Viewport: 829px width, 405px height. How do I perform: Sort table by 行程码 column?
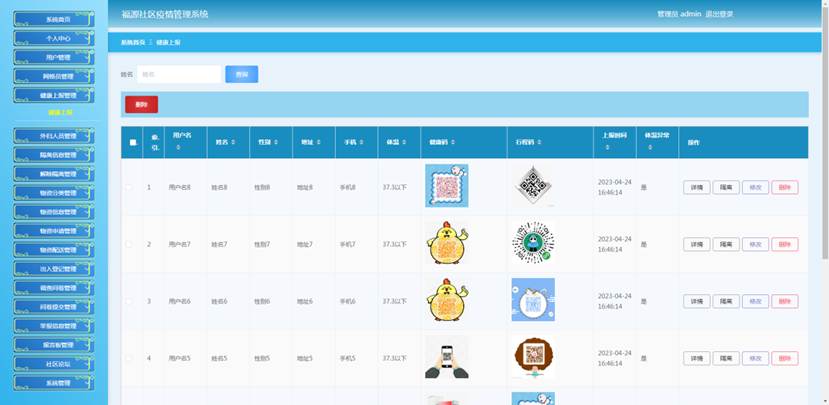(x=539, y=142)
